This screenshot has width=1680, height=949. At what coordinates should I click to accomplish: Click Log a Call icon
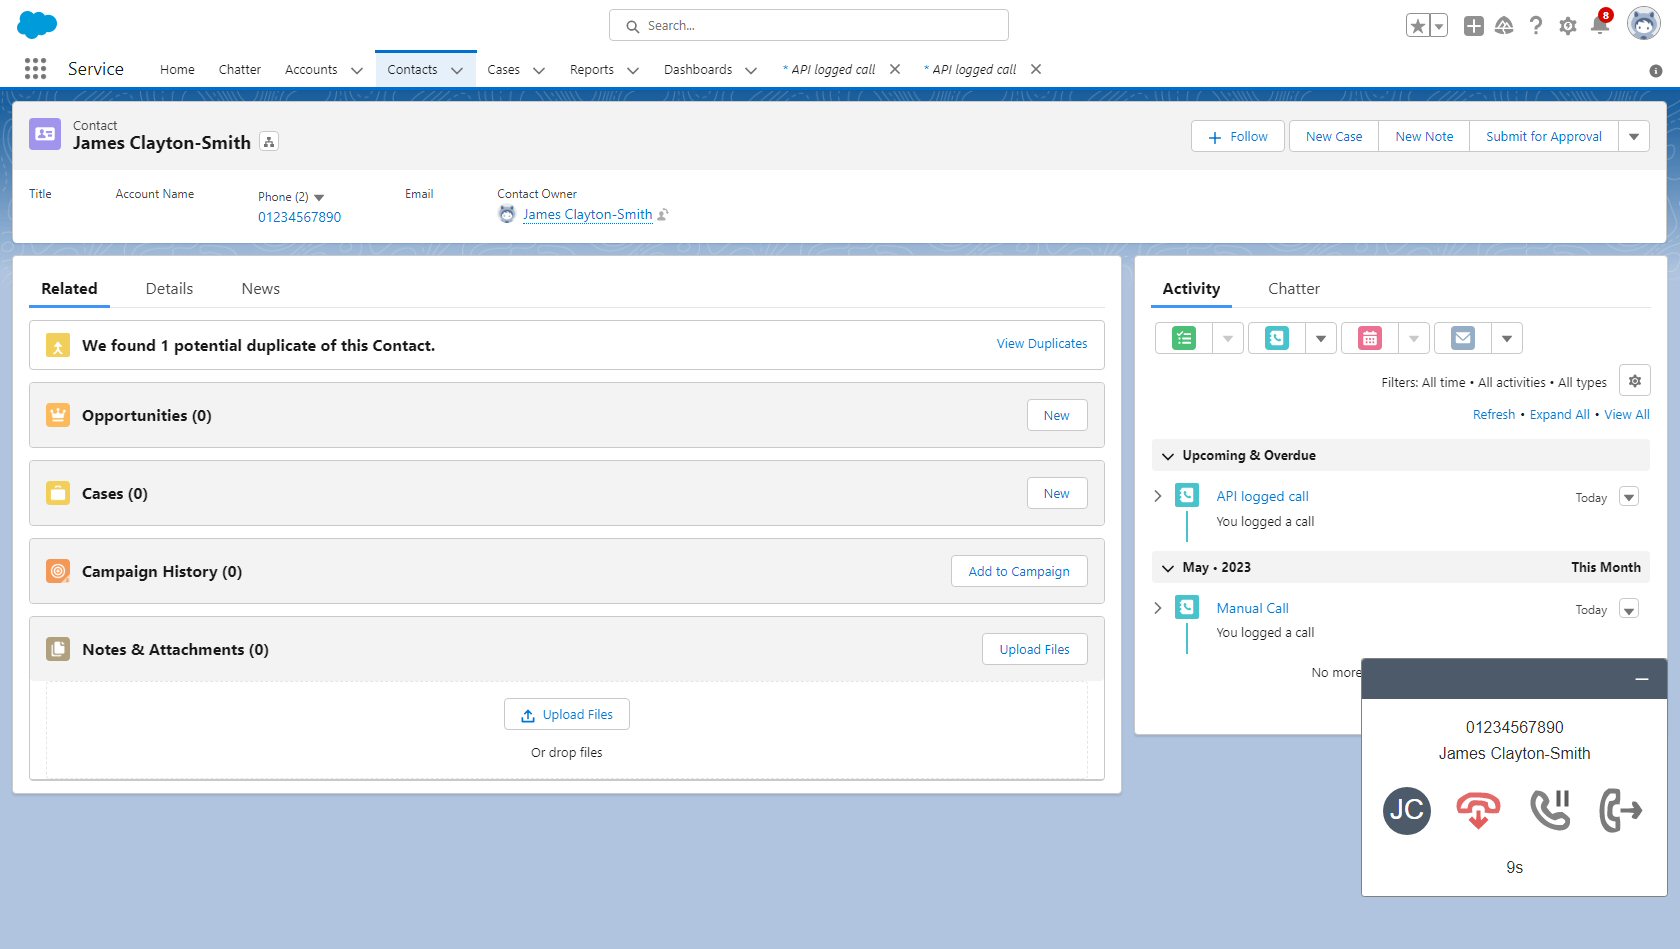point(1277,339)
